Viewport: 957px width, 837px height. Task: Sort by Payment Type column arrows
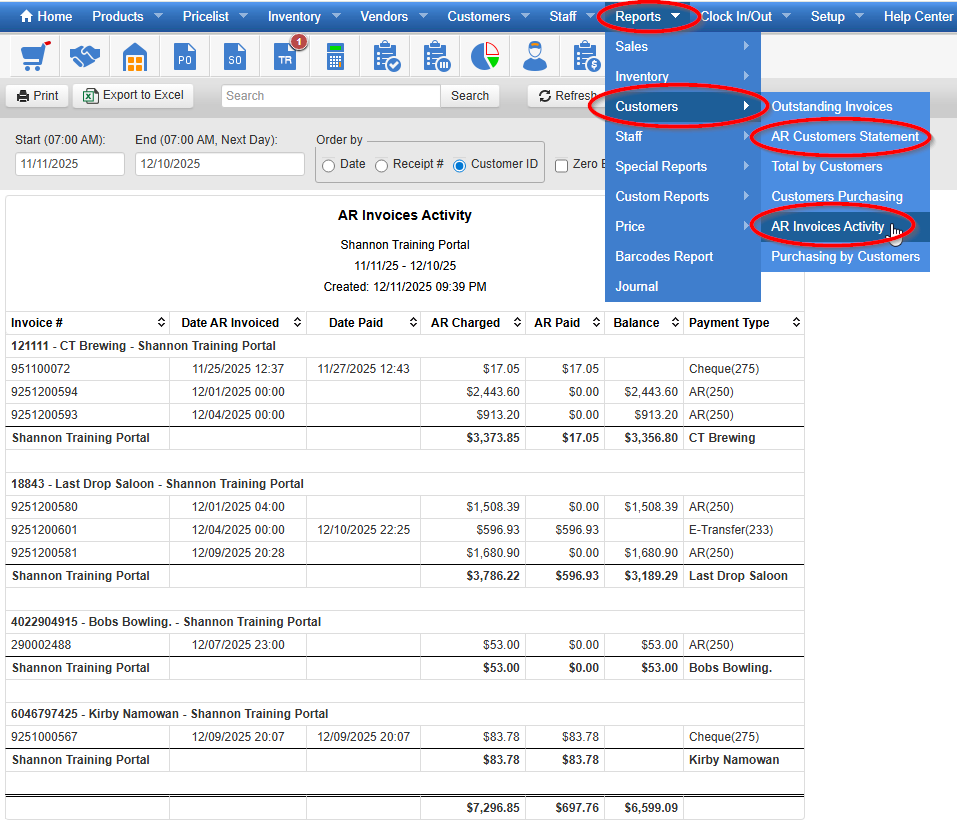click(x=796, y=322)
